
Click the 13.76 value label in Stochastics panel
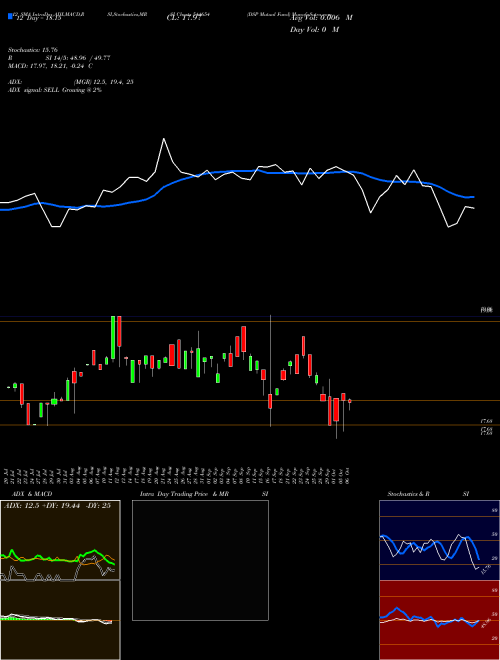tap(485, 570)
